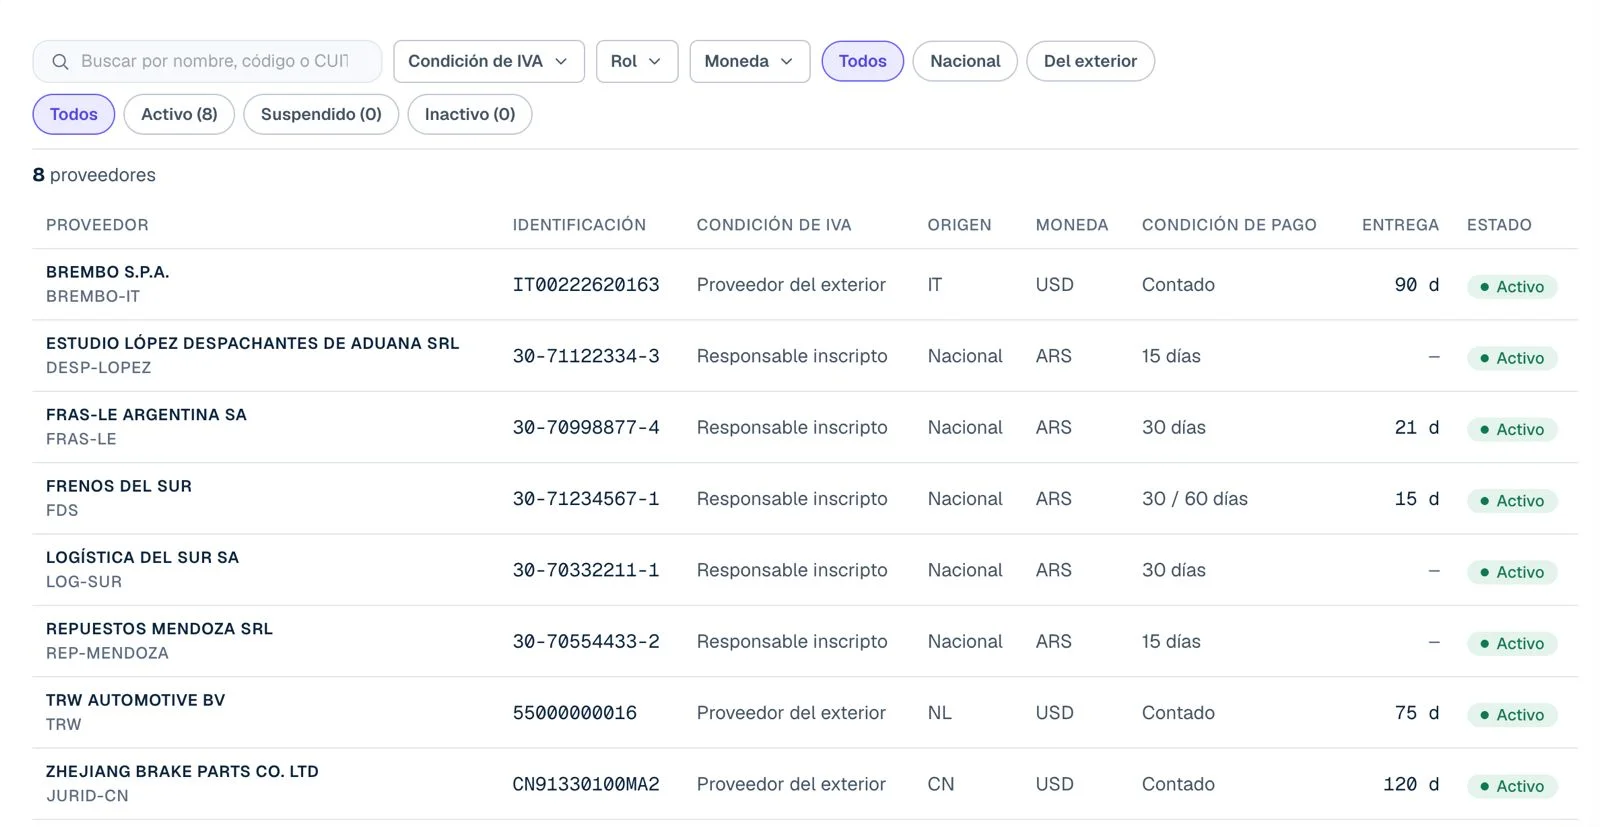Click payment term 30 / 60 días
The width and height of the screenshot is (1600, 827).
coord(1195,499)
